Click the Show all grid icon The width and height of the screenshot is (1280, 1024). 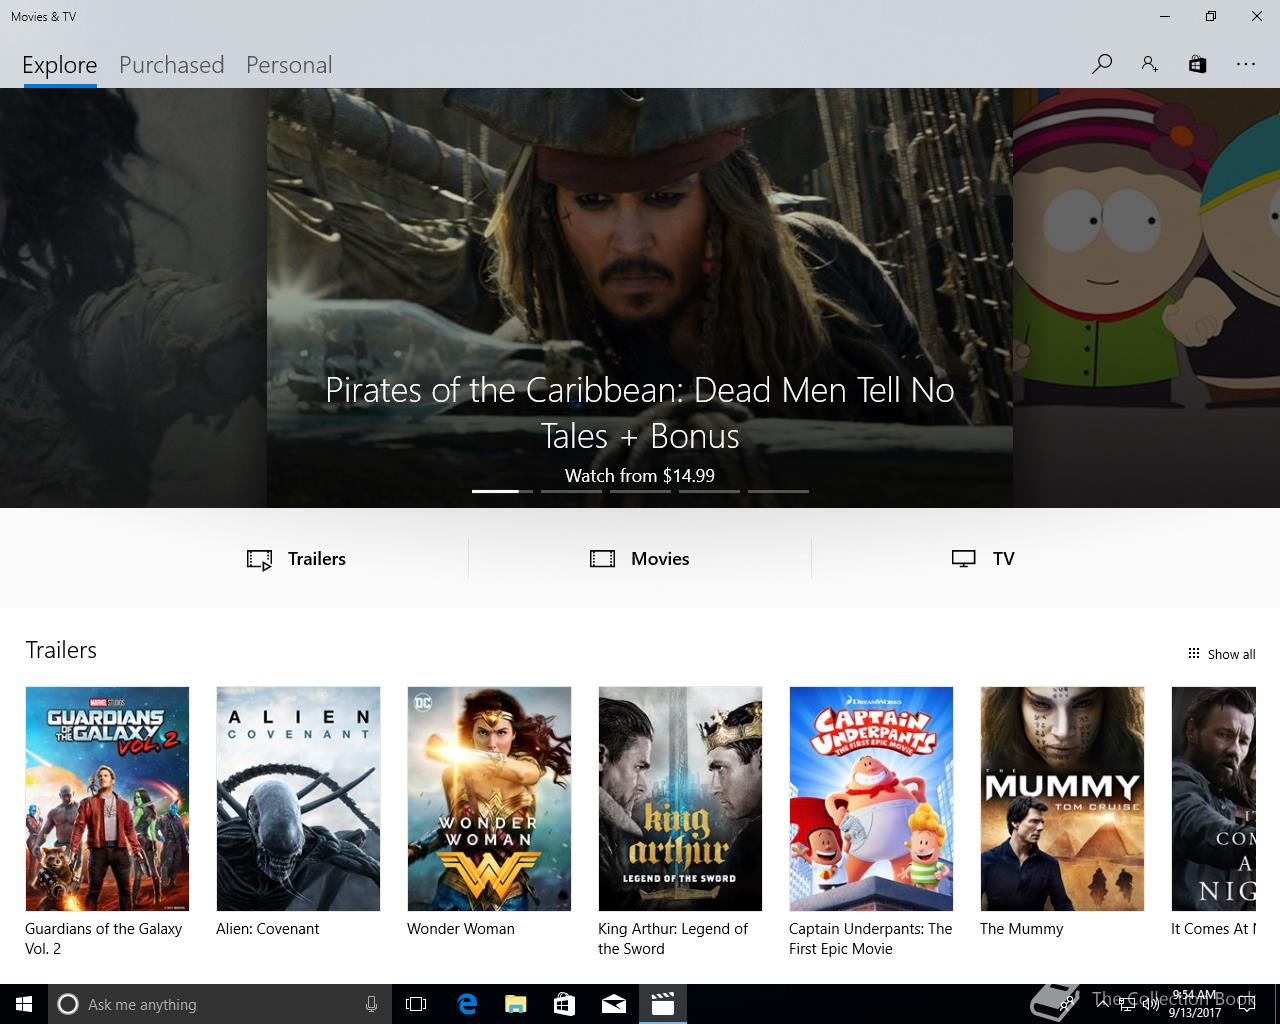1193,654
